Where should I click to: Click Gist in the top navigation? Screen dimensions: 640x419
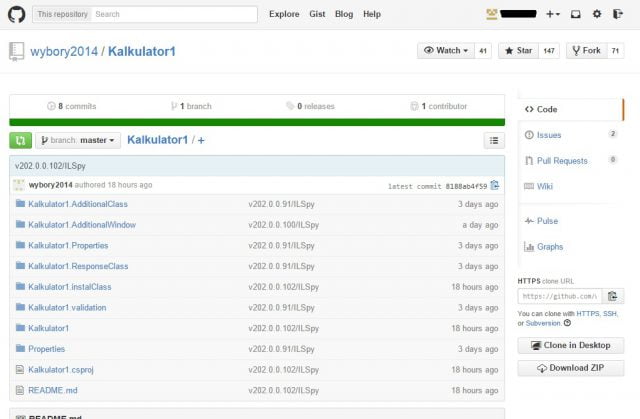pos(317,14)
